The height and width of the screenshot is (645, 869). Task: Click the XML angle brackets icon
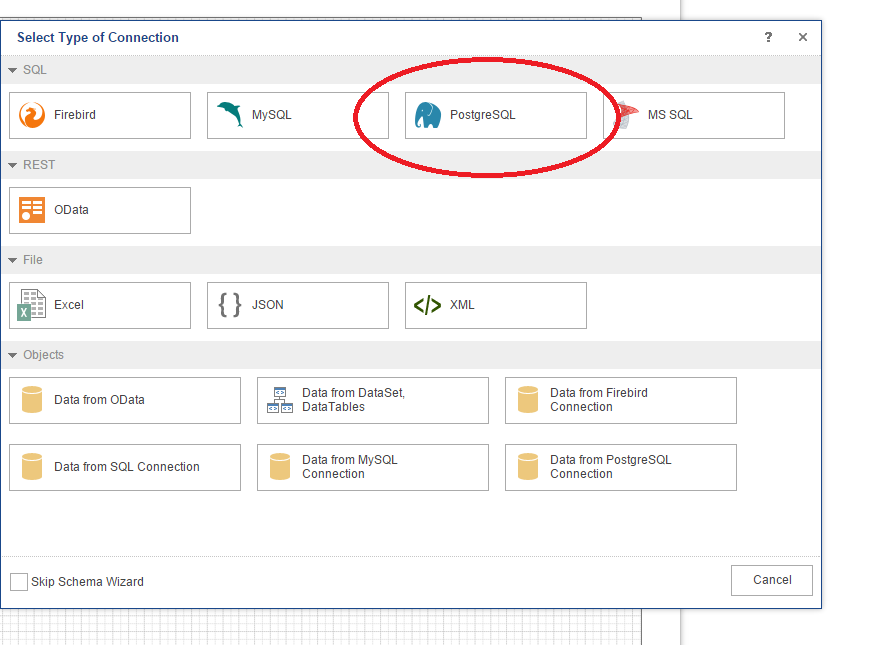pyautogui.click(x=428, y=305)
